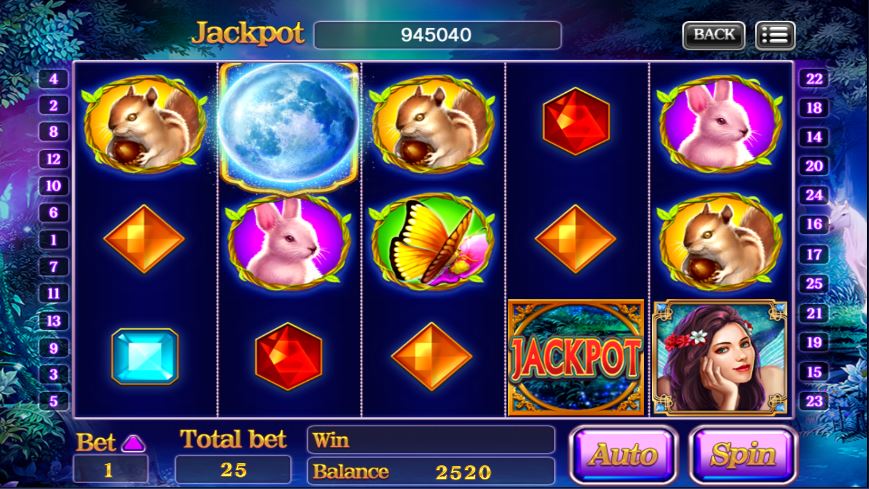Click the pink rabbit in fifth reel
Screen dimensions: 869x489
[720, 124]
